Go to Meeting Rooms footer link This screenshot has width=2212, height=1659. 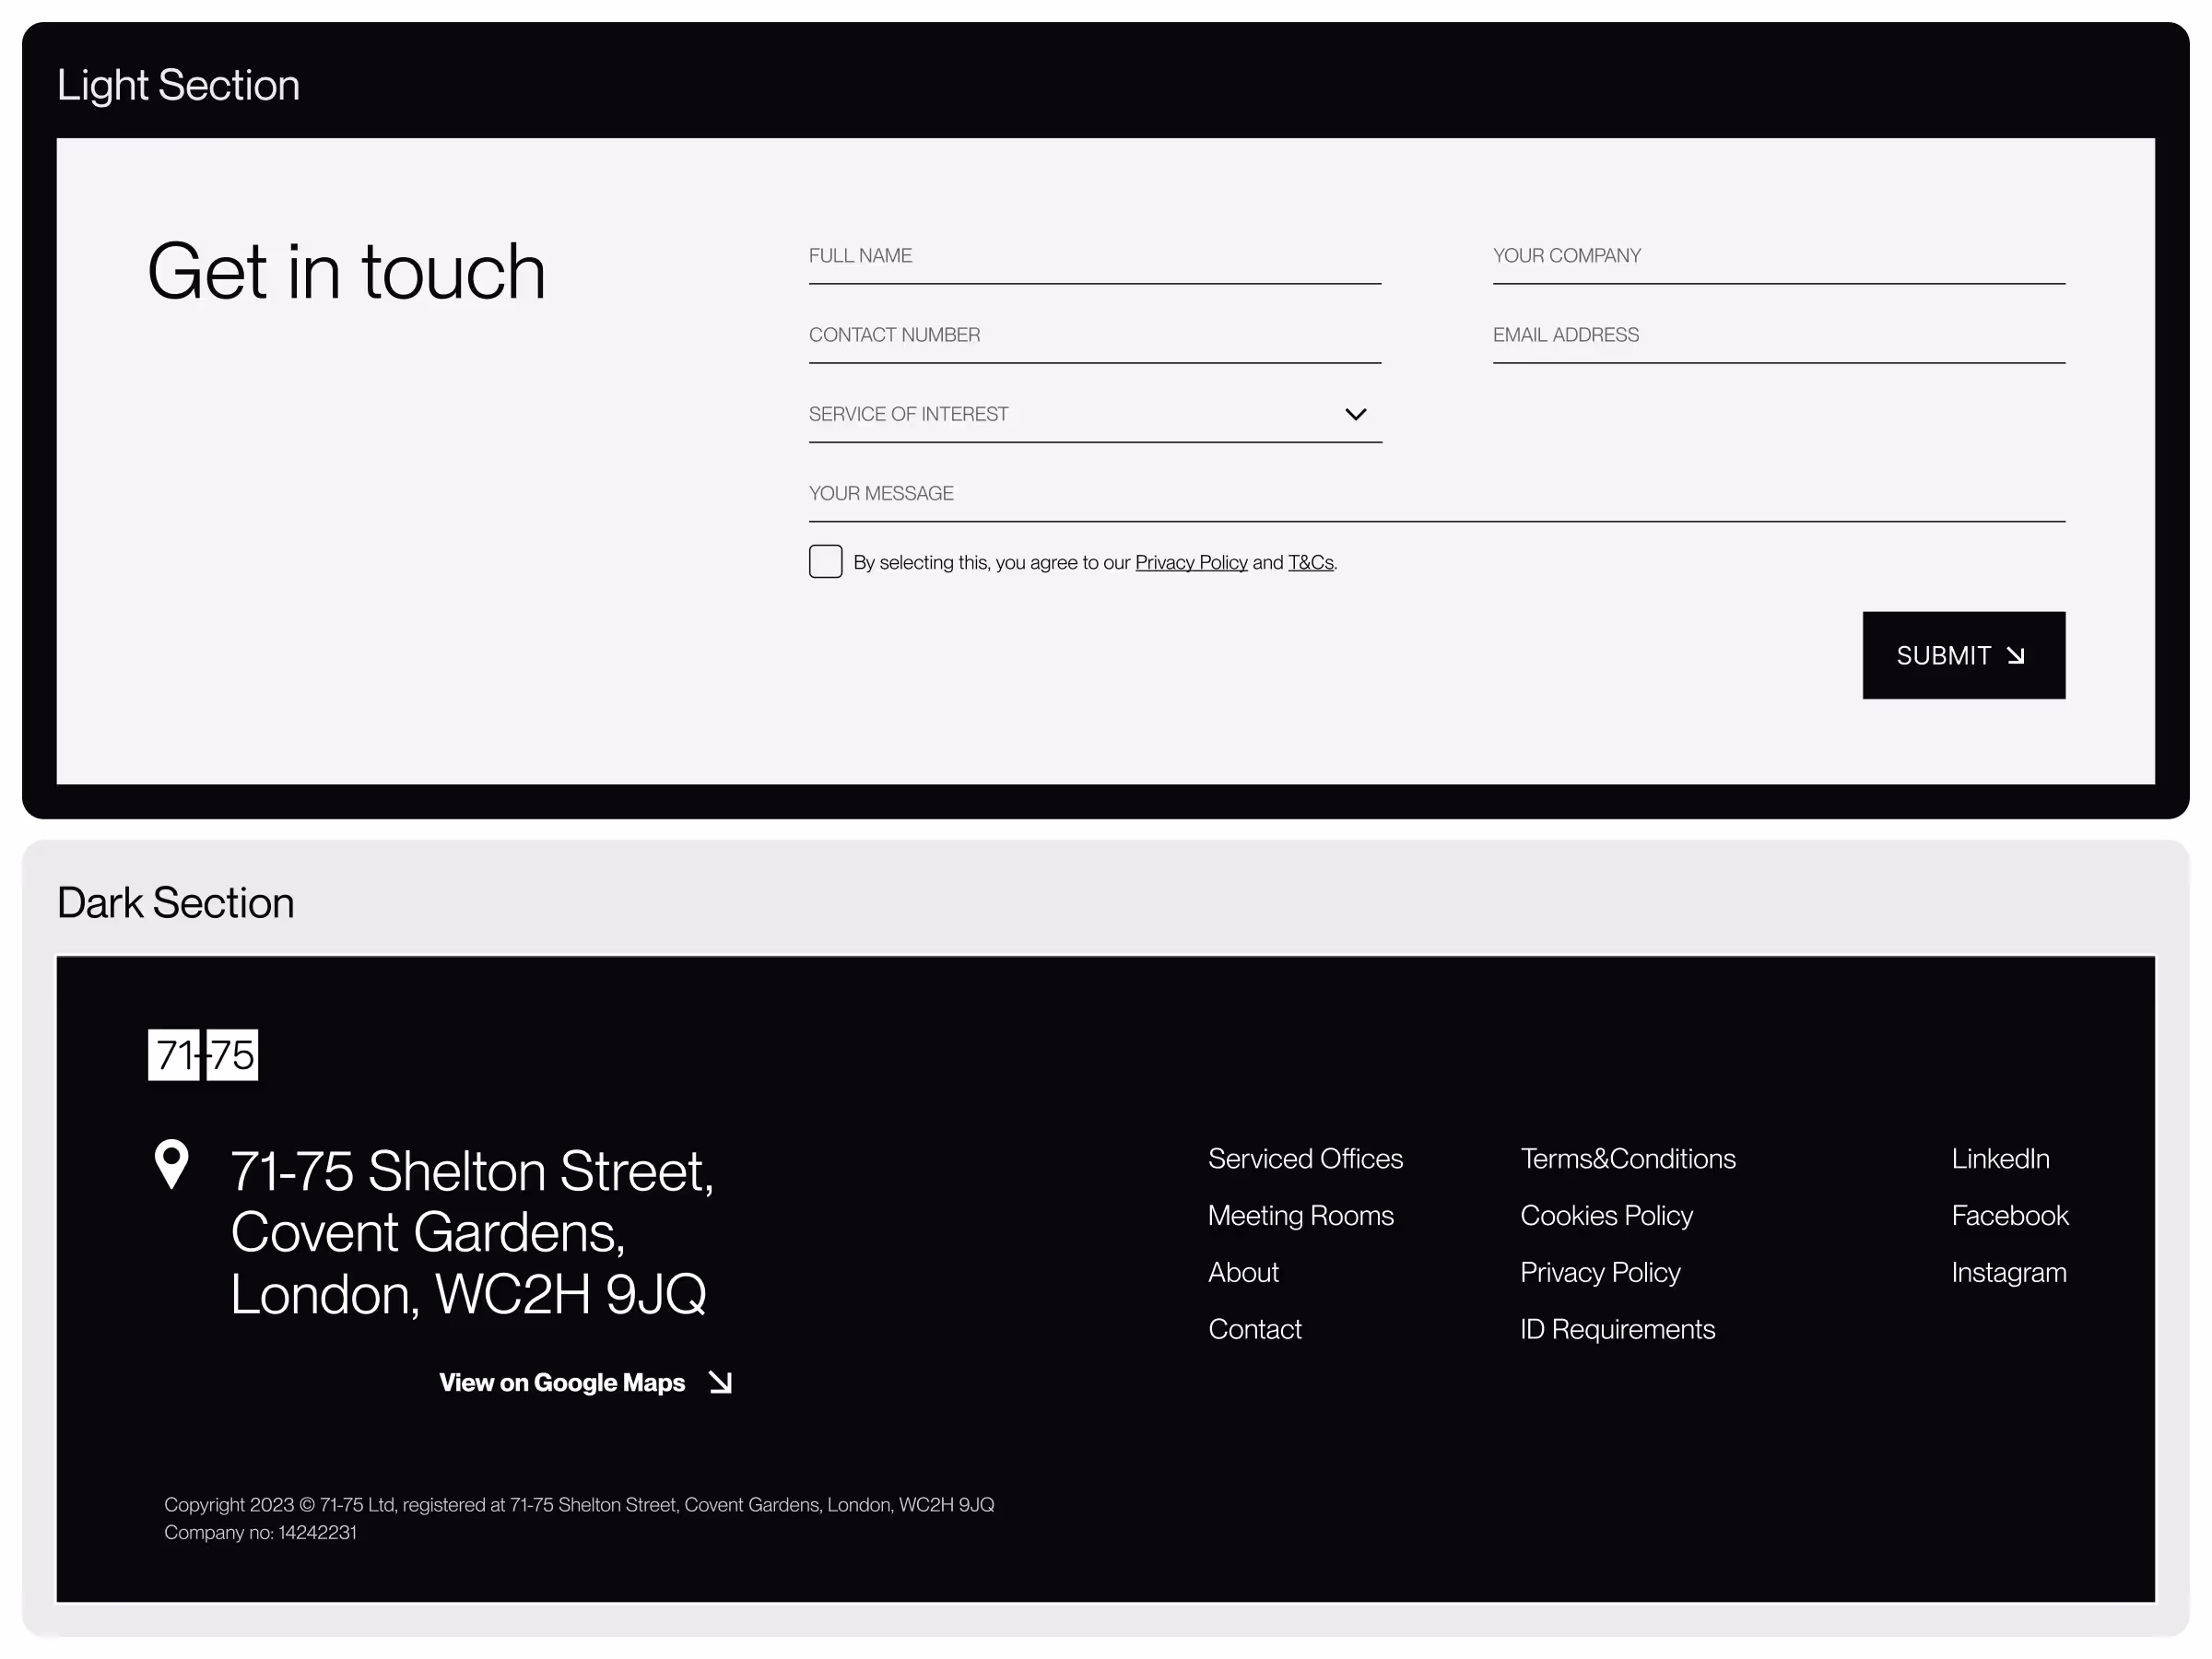tap(1300, 1215)
